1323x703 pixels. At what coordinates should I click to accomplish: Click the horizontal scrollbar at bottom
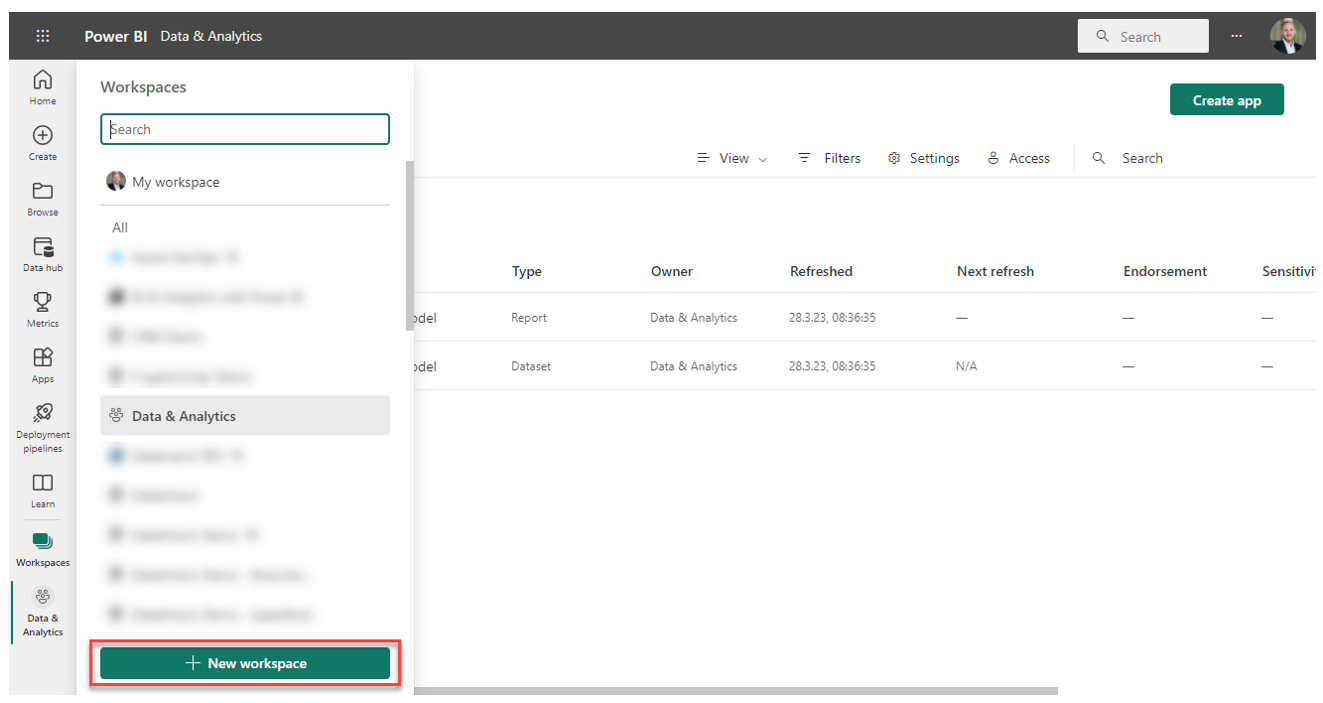pyautogui.click(x=736, y=691)
